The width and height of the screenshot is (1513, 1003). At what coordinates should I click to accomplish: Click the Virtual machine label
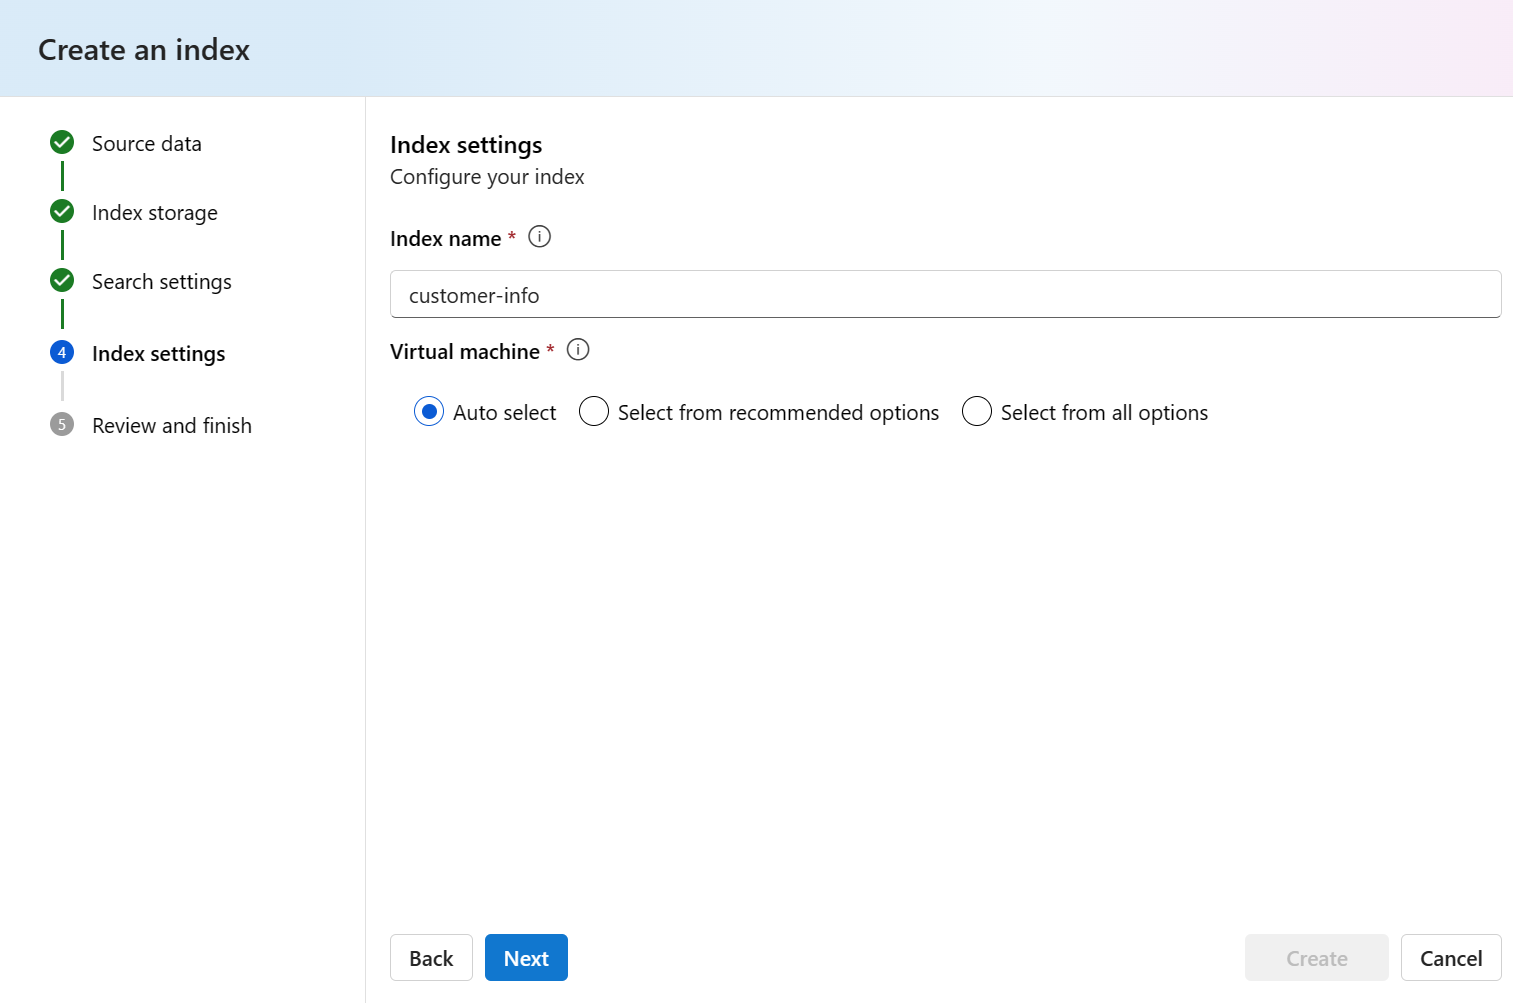[465, 352]
